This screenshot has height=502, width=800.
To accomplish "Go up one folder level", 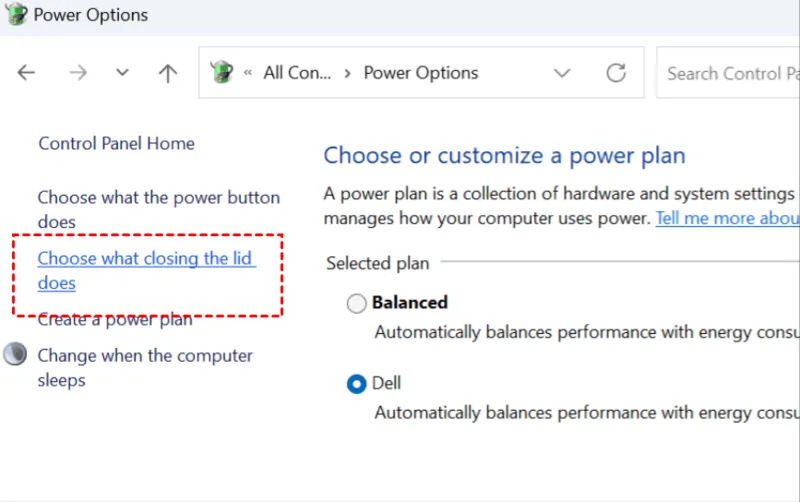I will click(168, 73).
